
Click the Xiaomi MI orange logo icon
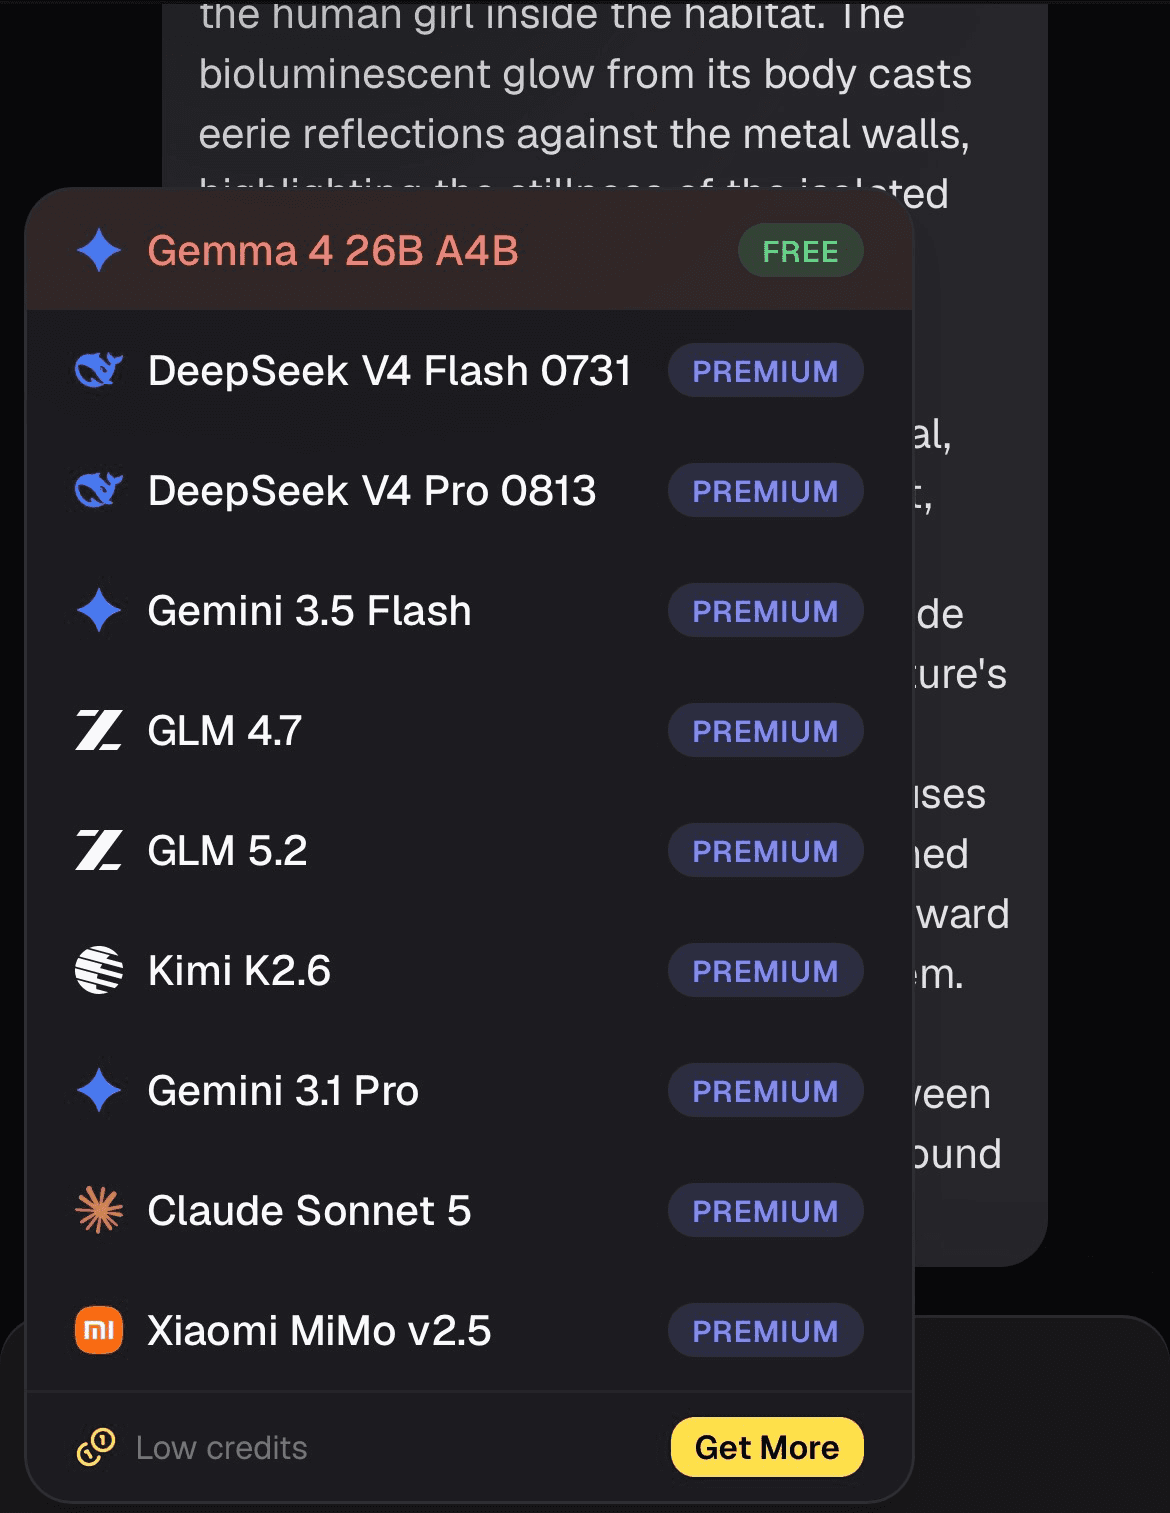99,1330
